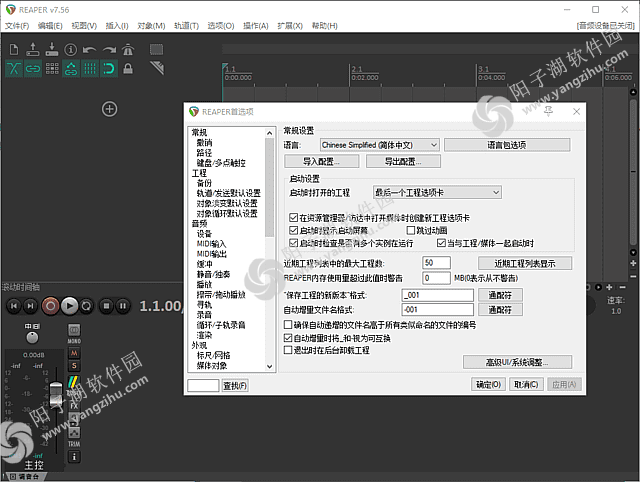Click the transport Play button
The image size is (640, 482).
pos(69,306)
